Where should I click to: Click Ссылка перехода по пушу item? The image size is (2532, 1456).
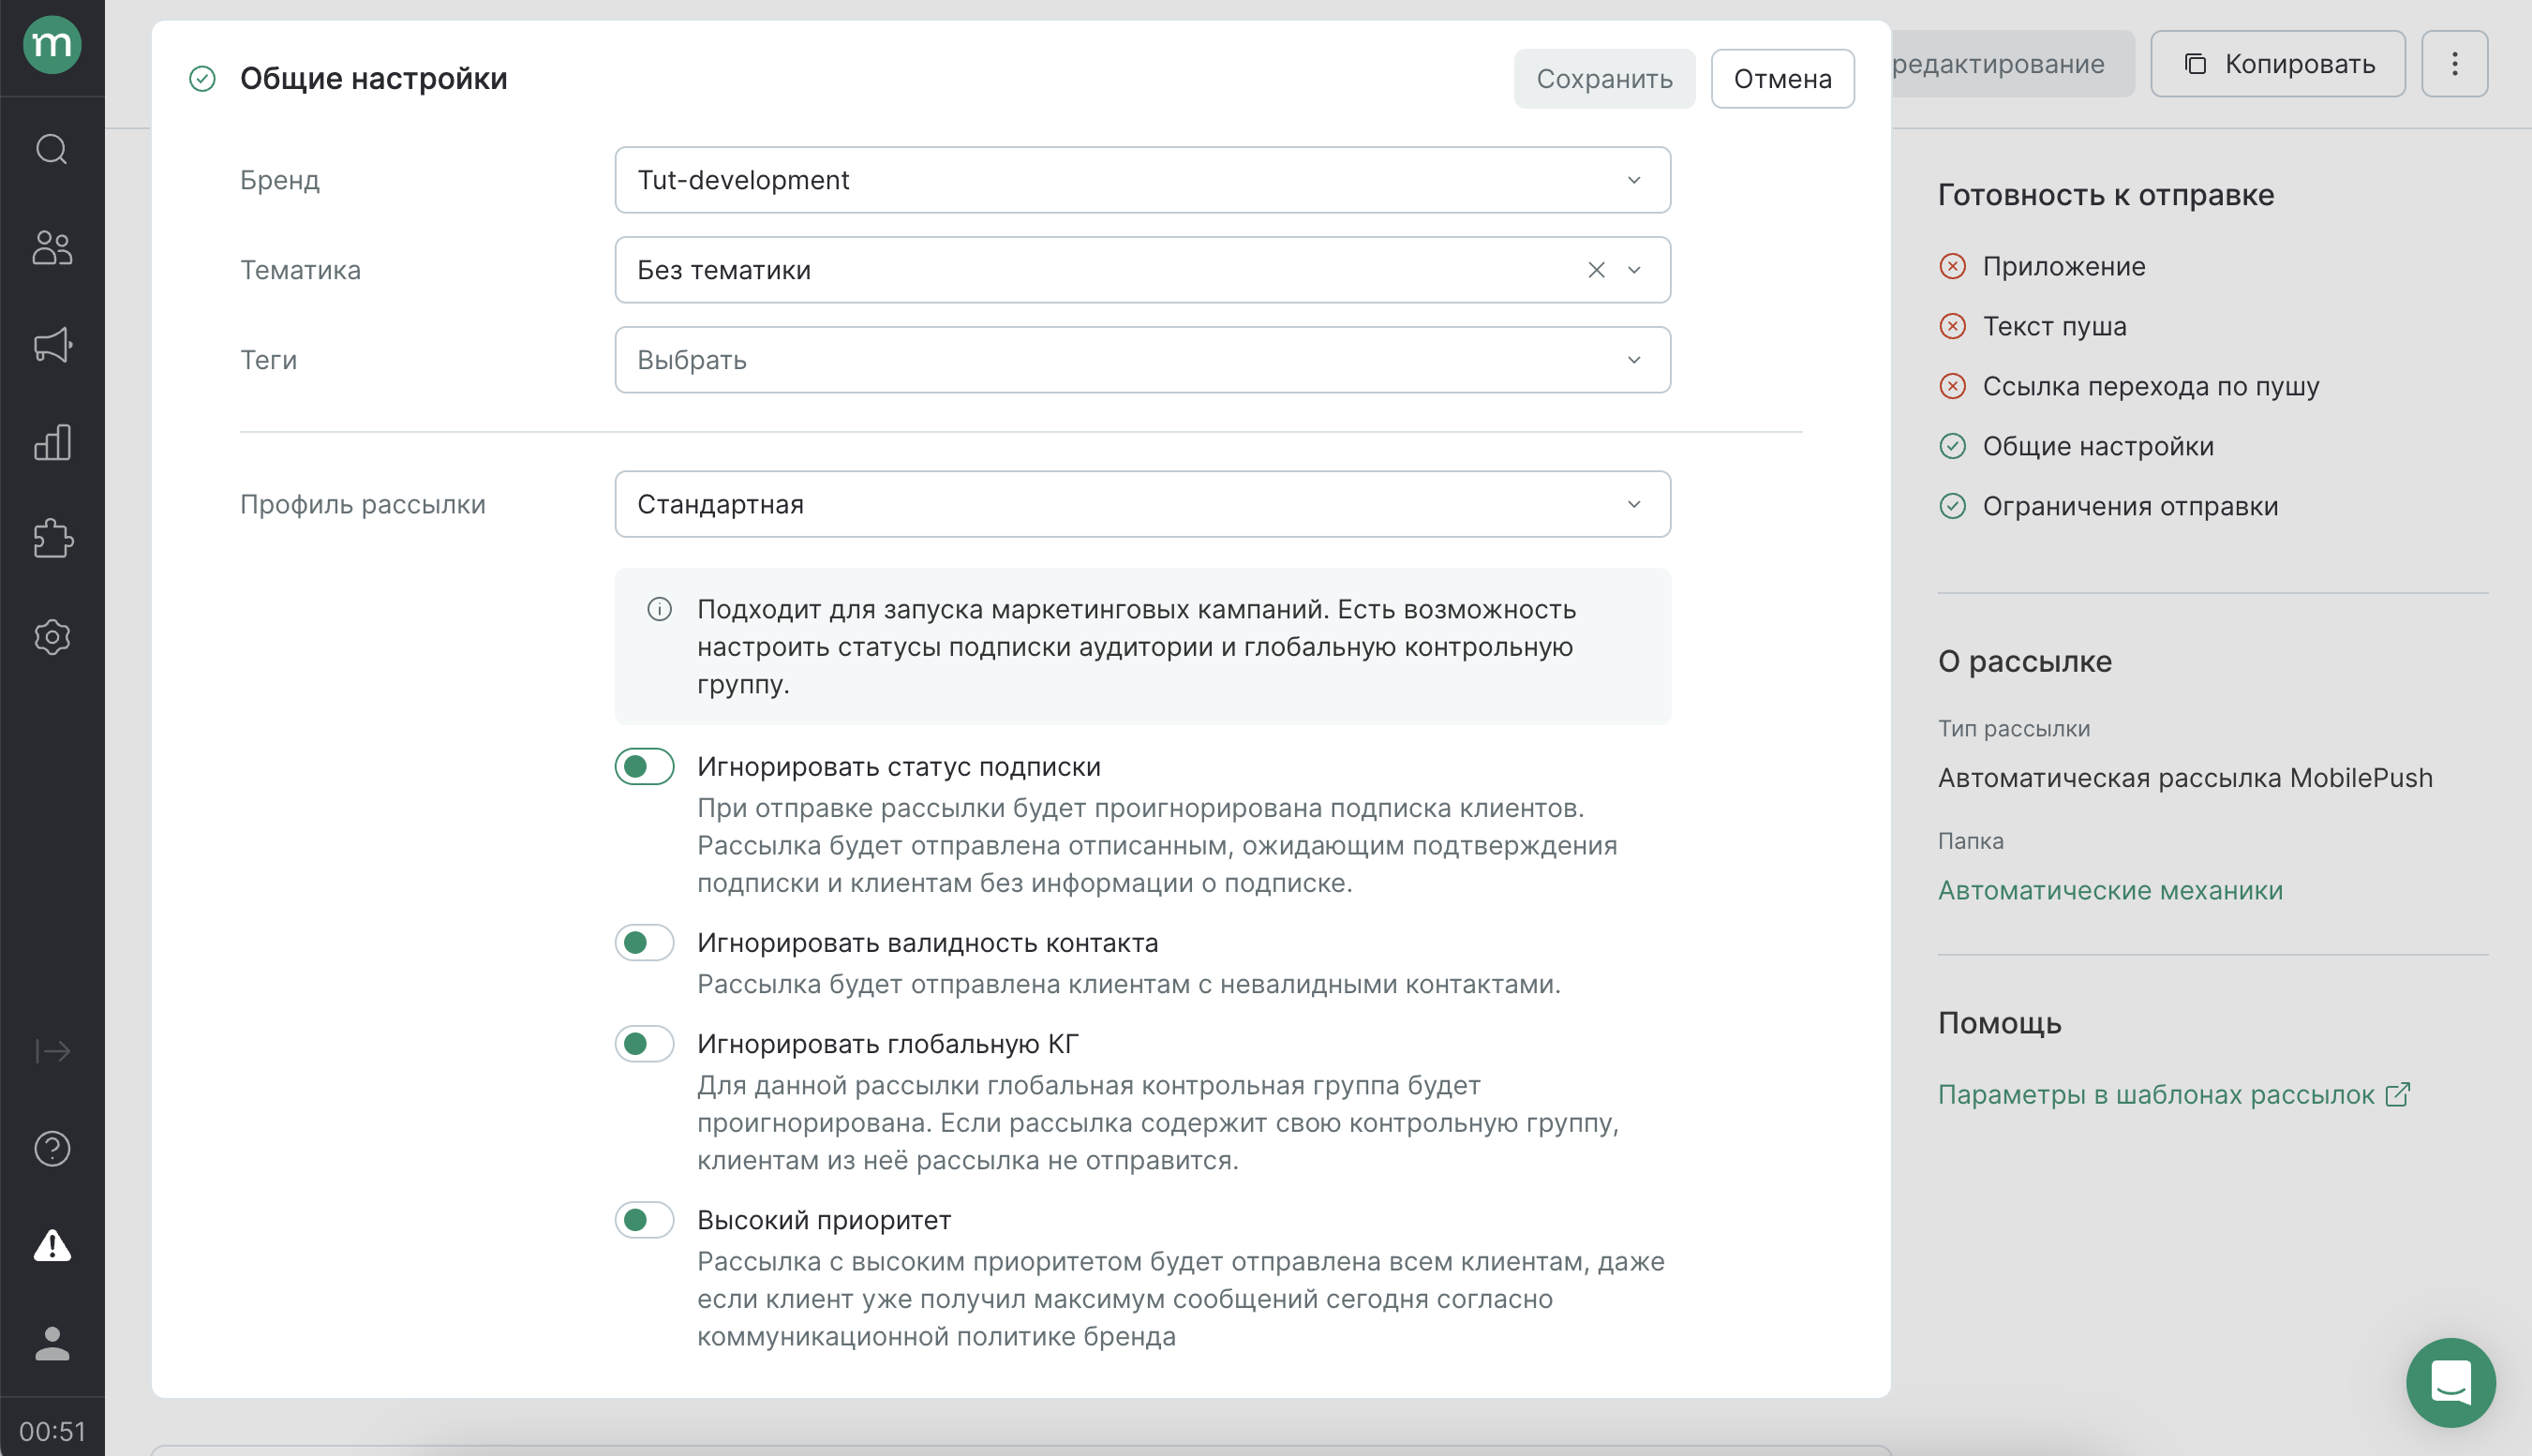(2150, 386)
